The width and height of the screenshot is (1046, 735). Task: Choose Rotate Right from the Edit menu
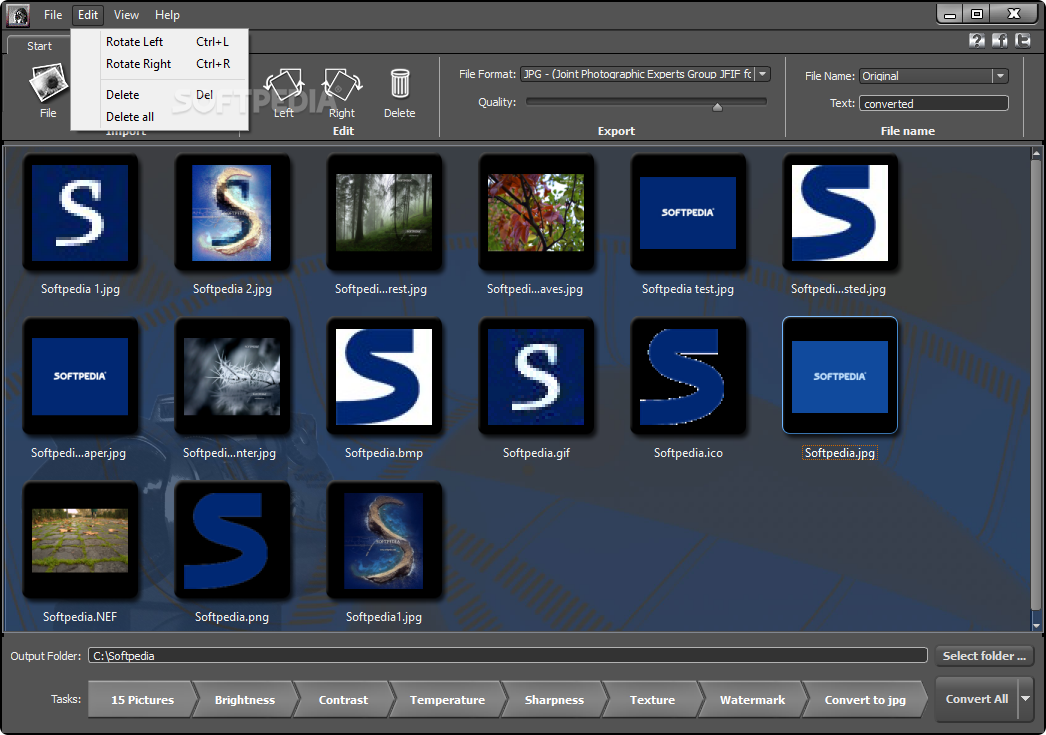160,64
